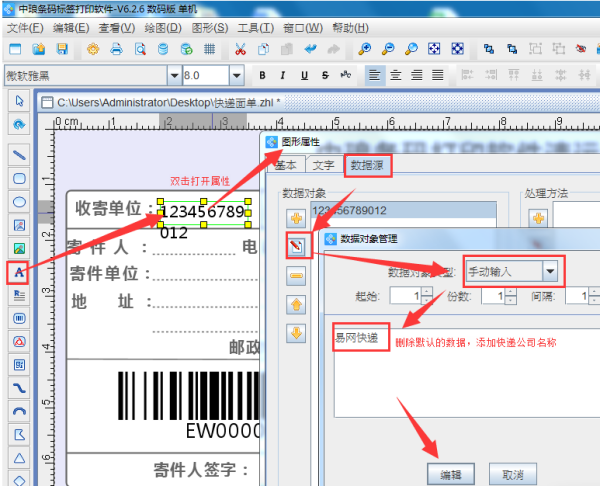Click the Zoom Out magnifier icon
Viewport: 600px width, 486px height.
pyautogui.click(x=388, y=49)
